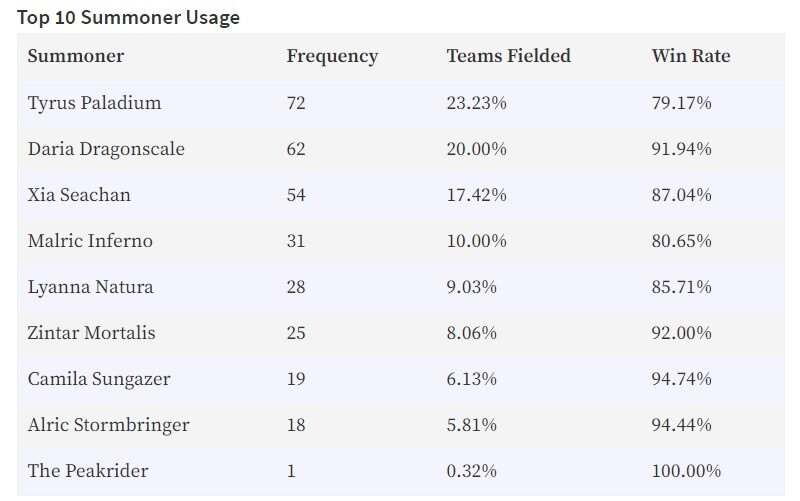Select the Tyrus Paladium row name
The height and width of the screenshot is (501, 800).
(x=94, y=103)
